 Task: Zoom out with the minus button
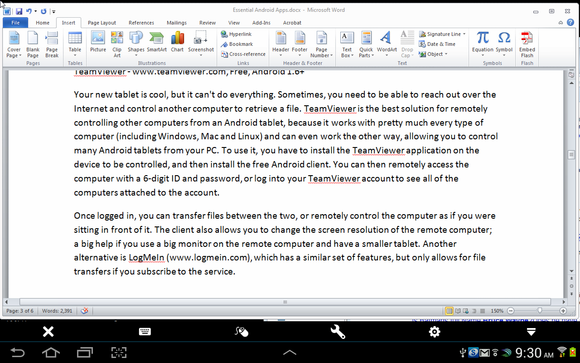510,311
